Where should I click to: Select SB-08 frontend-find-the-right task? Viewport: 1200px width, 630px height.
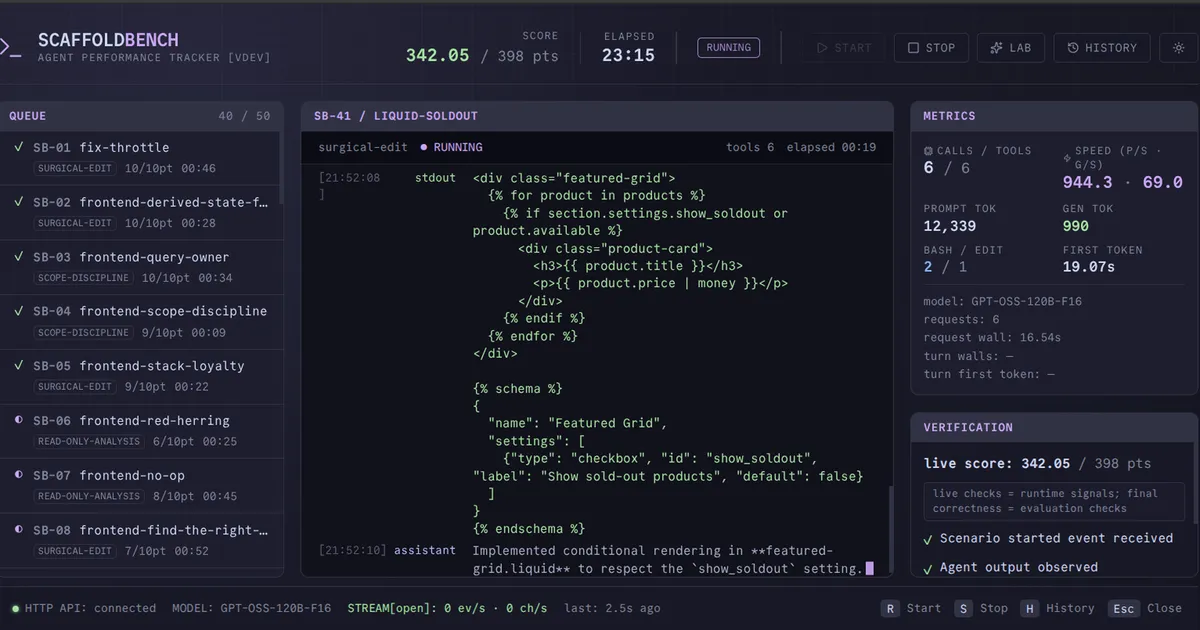141,540
